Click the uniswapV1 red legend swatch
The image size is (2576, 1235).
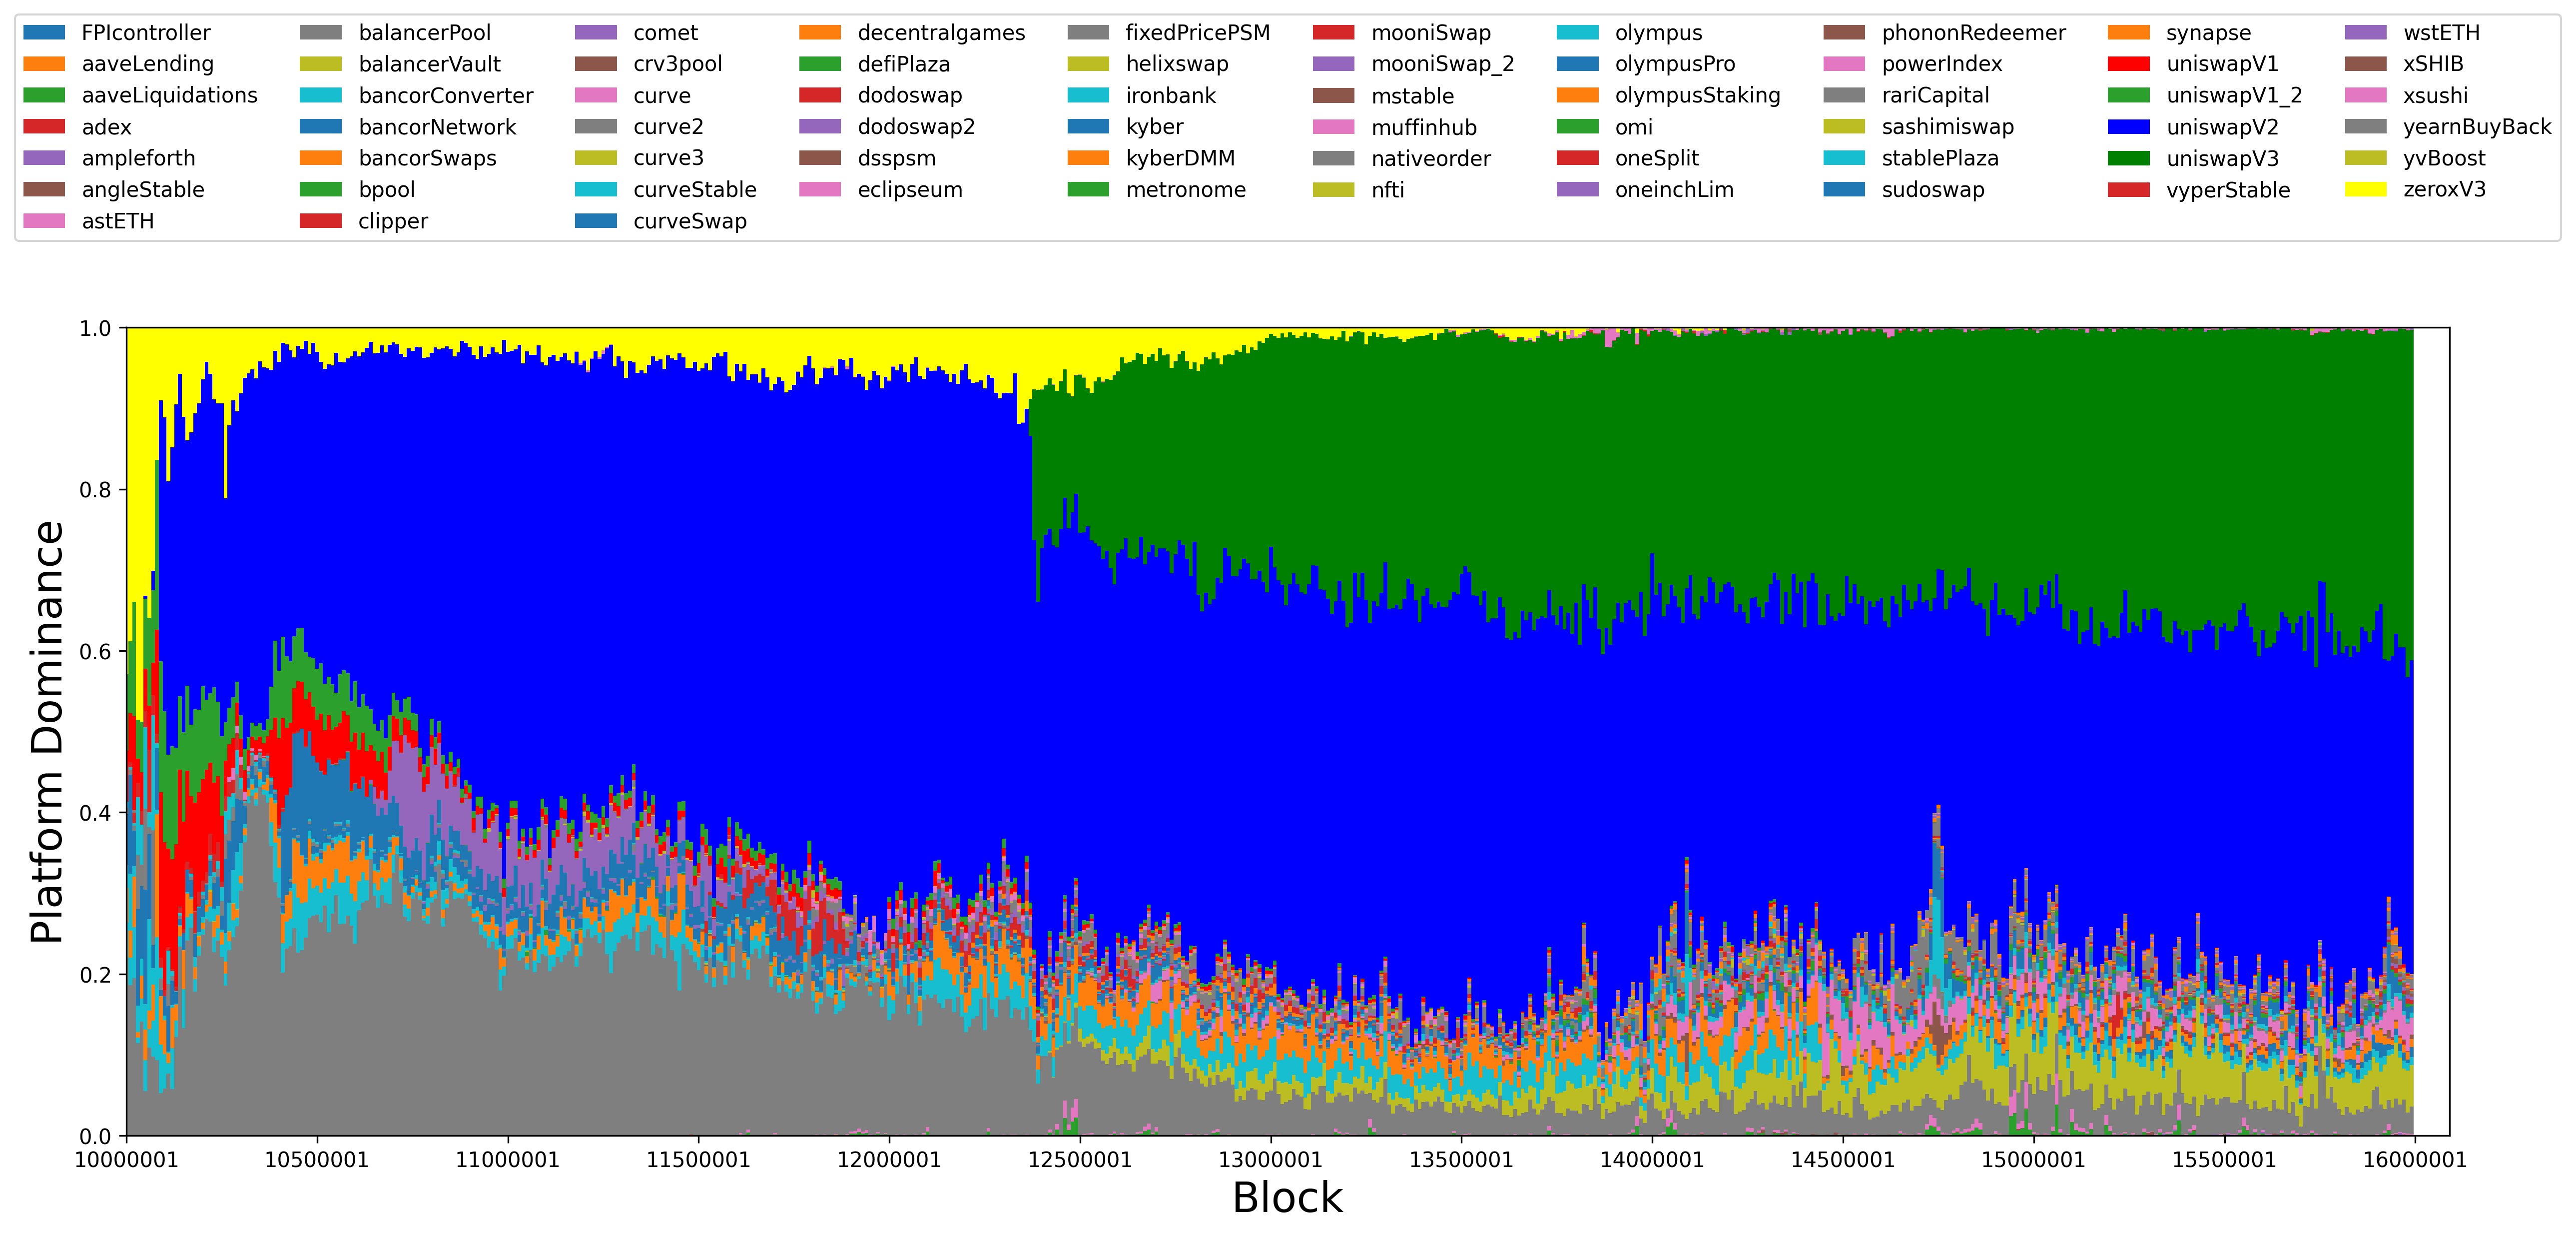click(2128, 64)
